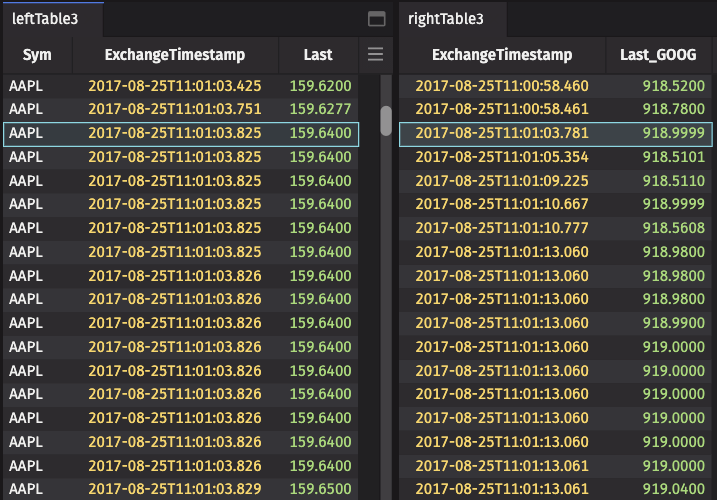Select the AAPL row with Last 159.6500
This screenshot has height=500, width=717.
(x=181, y=489)
